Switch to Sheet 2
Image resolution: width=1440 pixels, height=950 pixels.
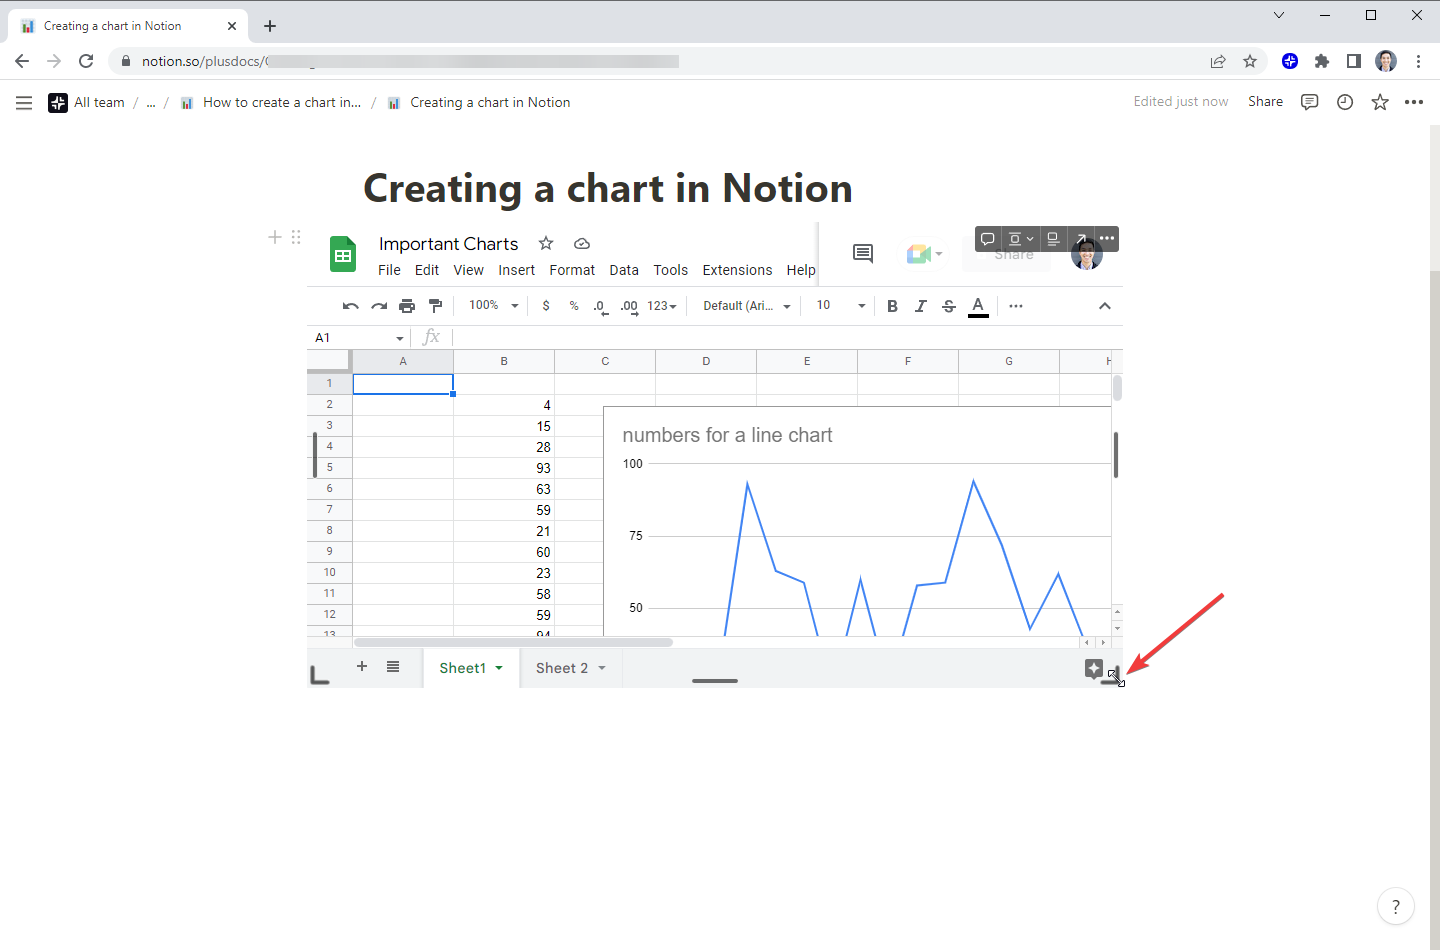[x=563, y=667]
